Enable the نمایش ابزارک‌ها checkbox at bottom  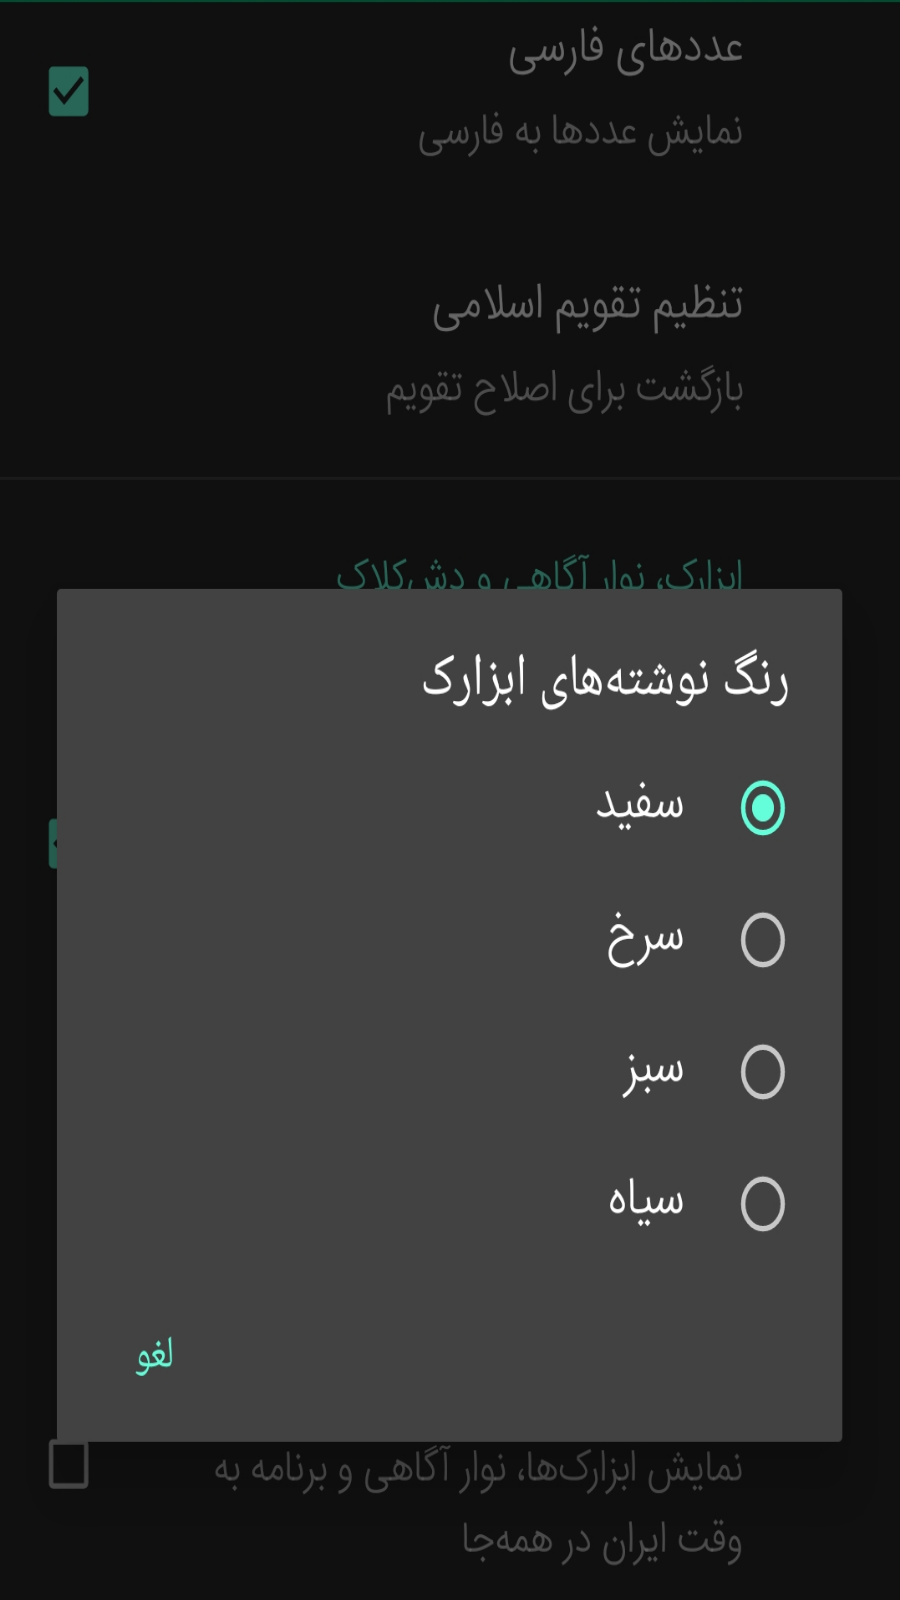67,1468
